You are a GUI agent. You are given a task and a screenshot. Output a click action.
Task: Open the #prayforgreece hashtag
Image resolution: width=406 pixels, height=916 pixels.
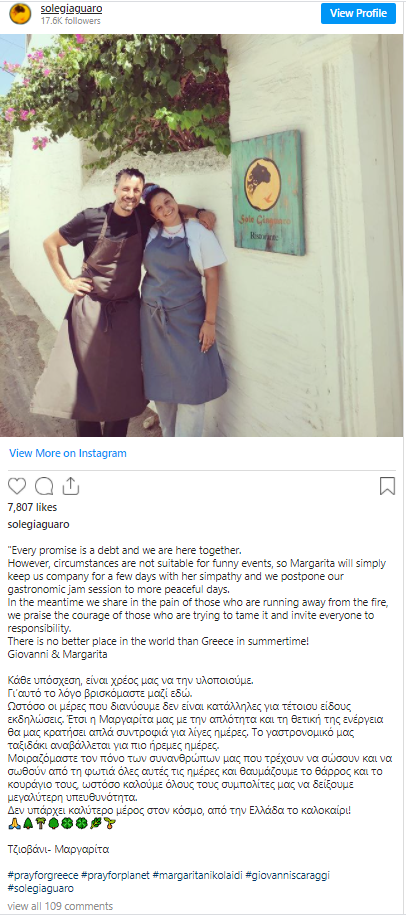[43, 875]
